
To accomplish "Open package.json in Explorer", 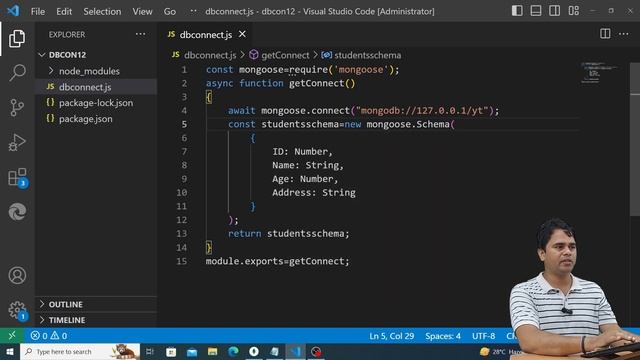I will tap(85, 119).
